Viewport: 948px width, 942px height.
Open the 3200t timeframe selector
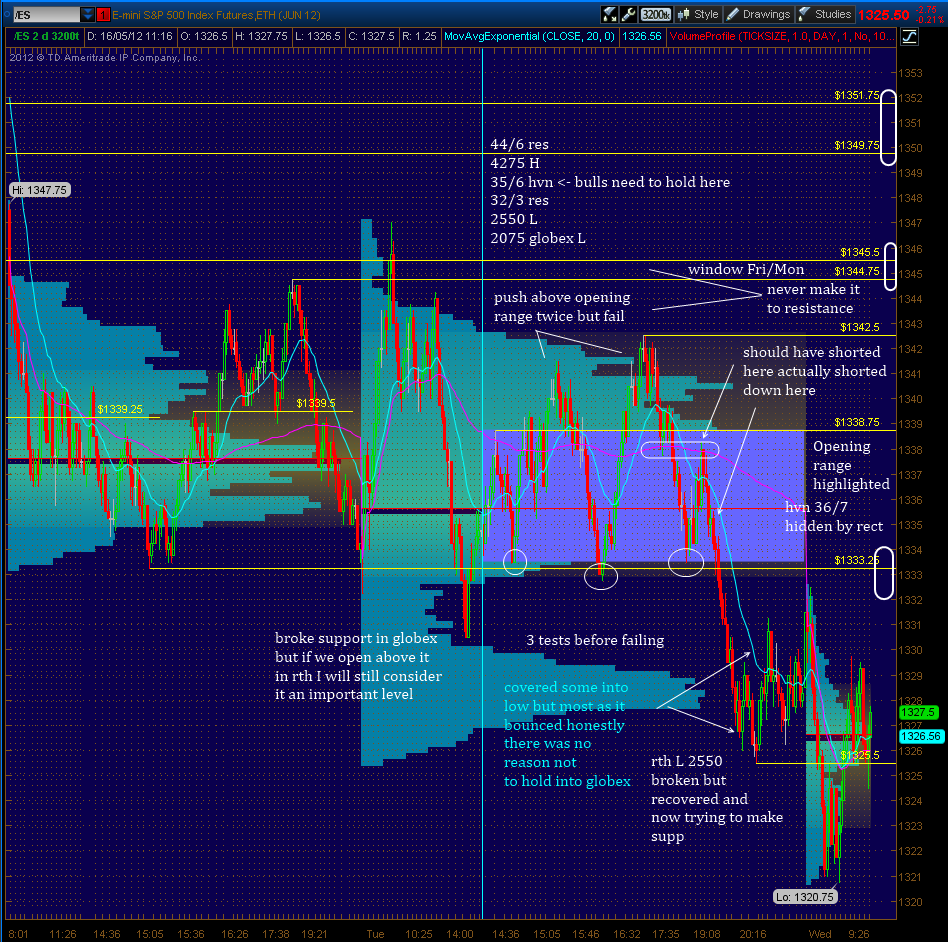(x=655, y=15)
